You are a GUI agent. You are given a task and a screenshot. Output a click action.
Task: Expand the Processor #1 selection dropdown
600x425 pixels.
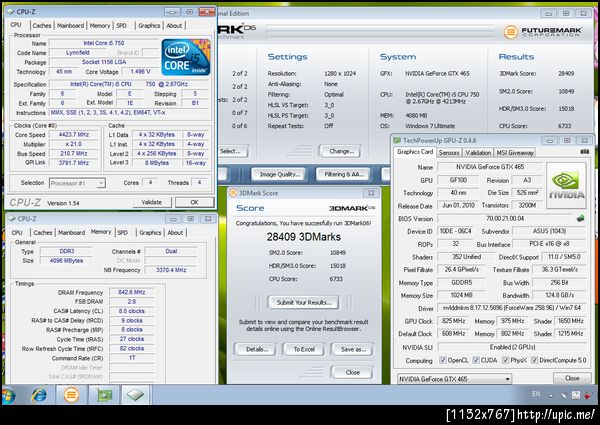101,183
